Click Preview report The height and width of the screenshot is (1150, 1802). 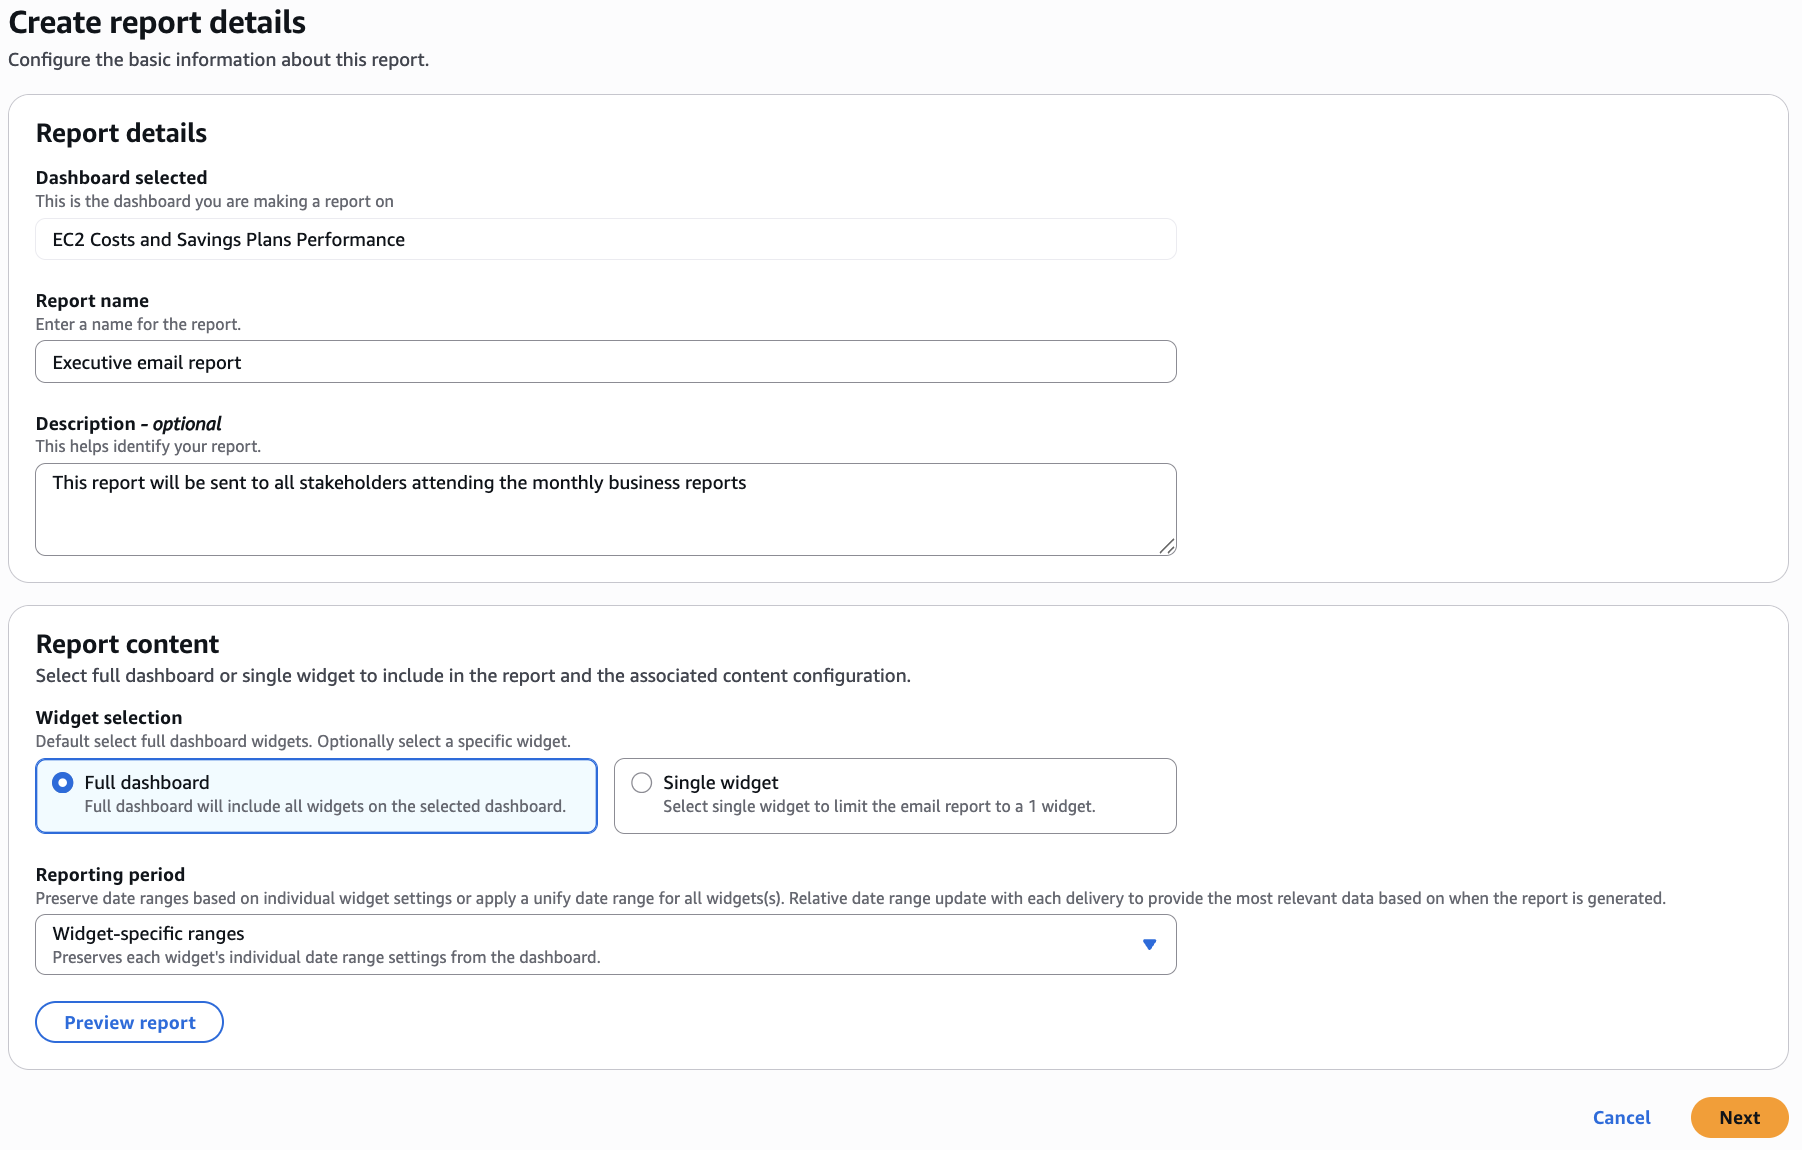(x=129, y=1022)
